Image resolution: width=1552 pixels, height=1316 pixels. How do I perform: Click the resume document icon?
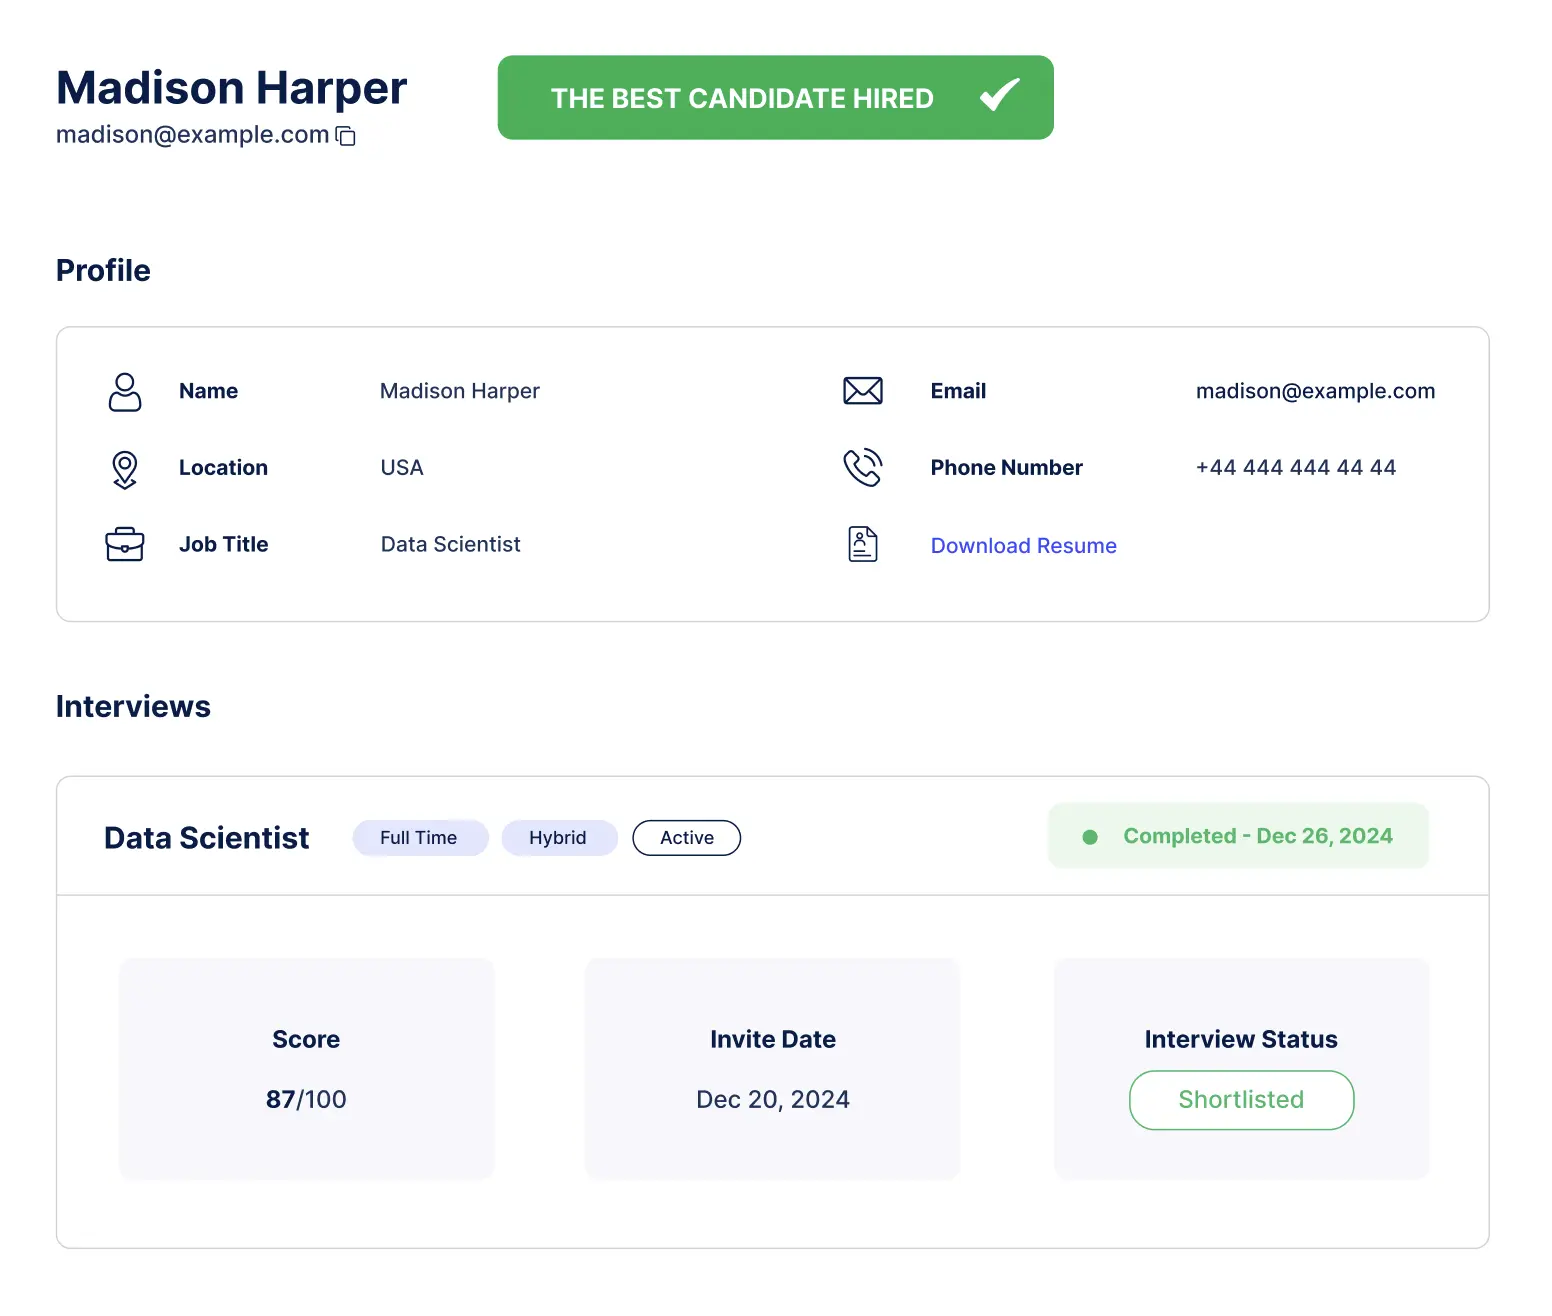click(862, 544)
